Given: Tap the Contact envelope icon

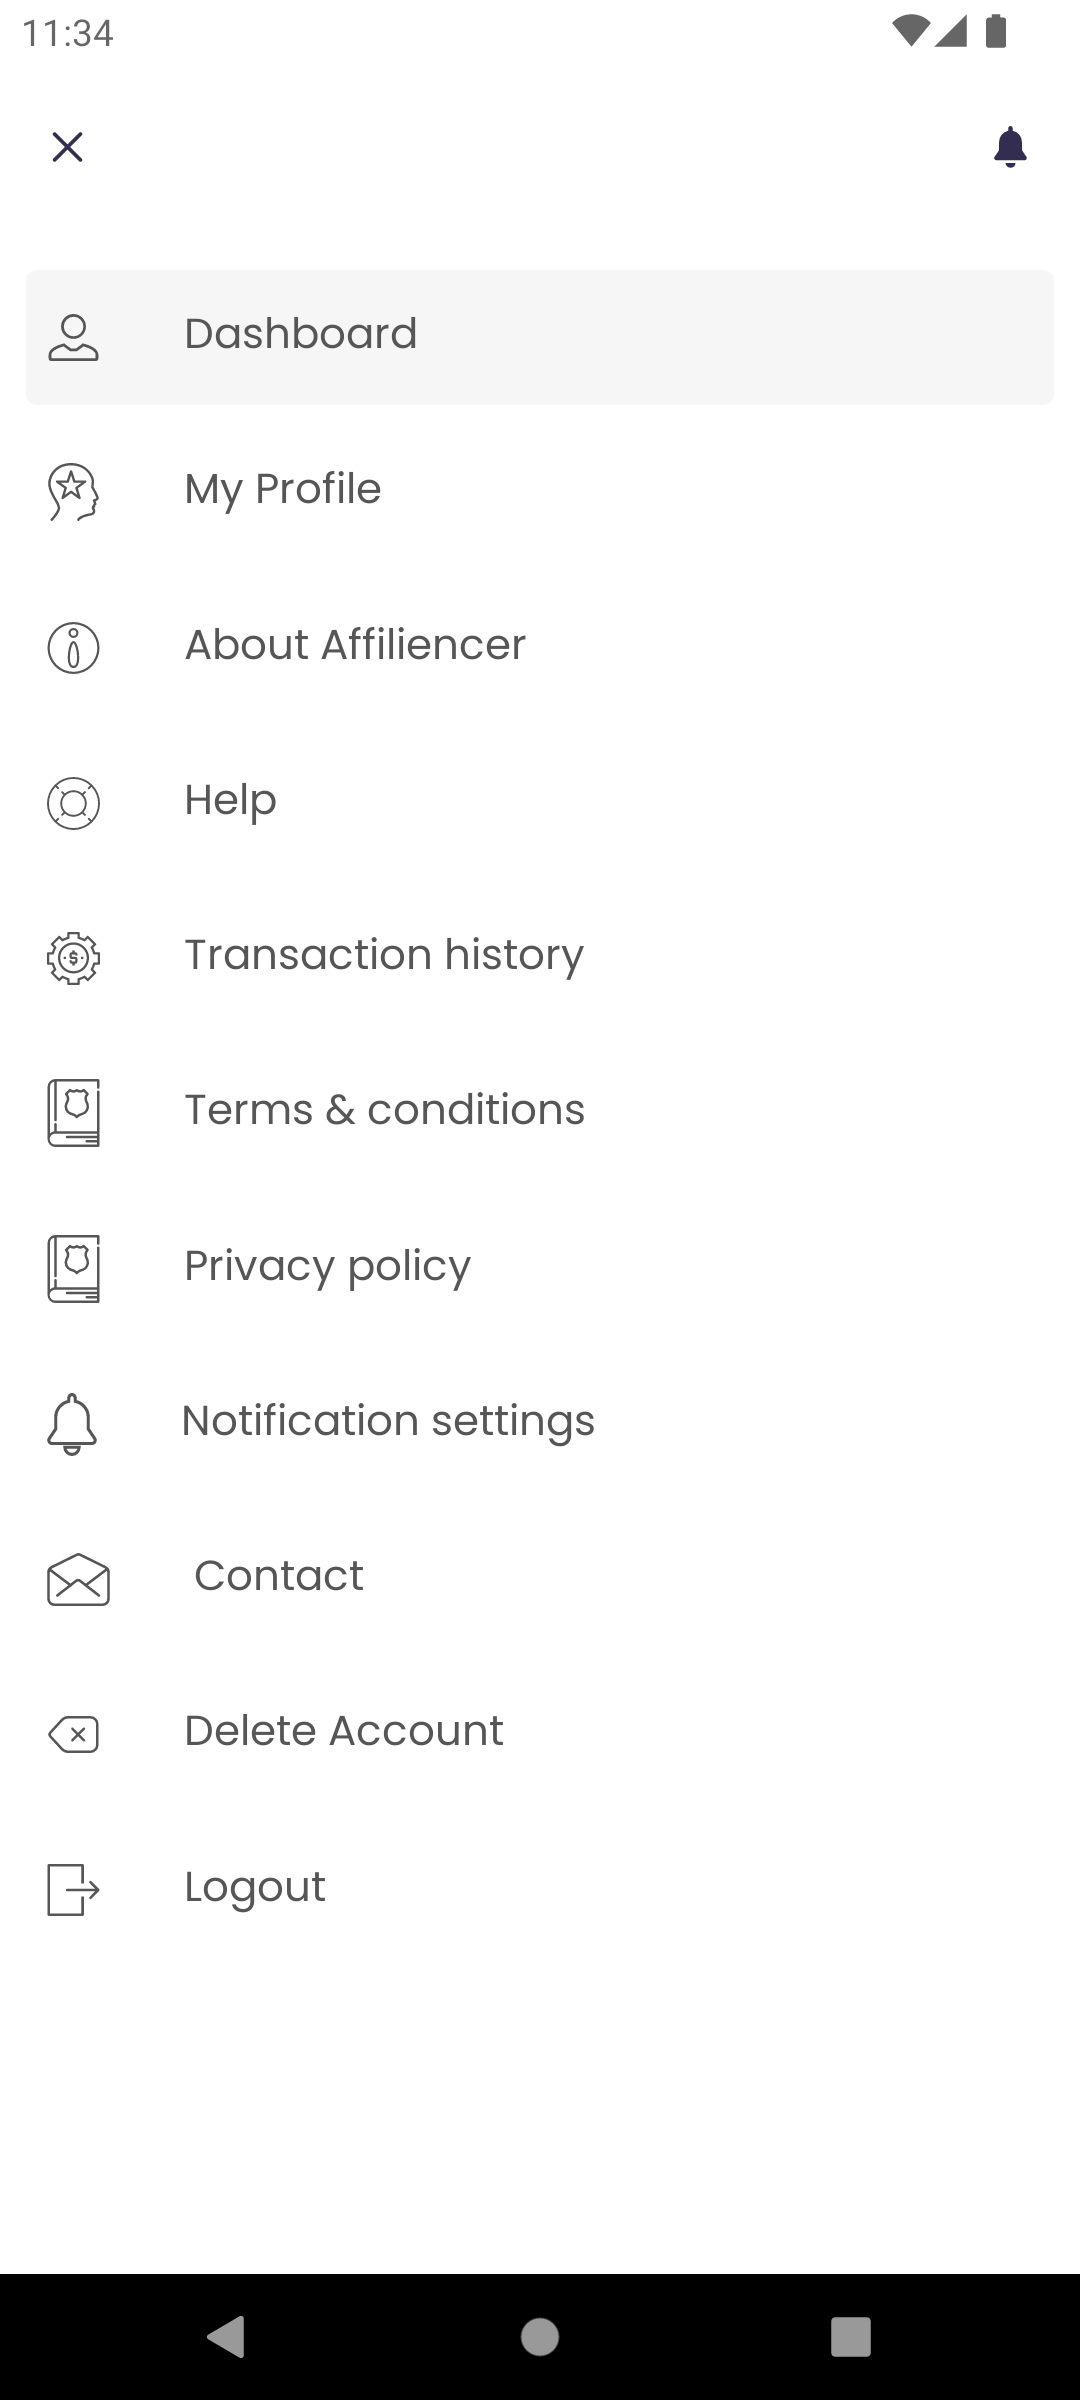Looking at the screenshot, I should (x=78, y=1579).
